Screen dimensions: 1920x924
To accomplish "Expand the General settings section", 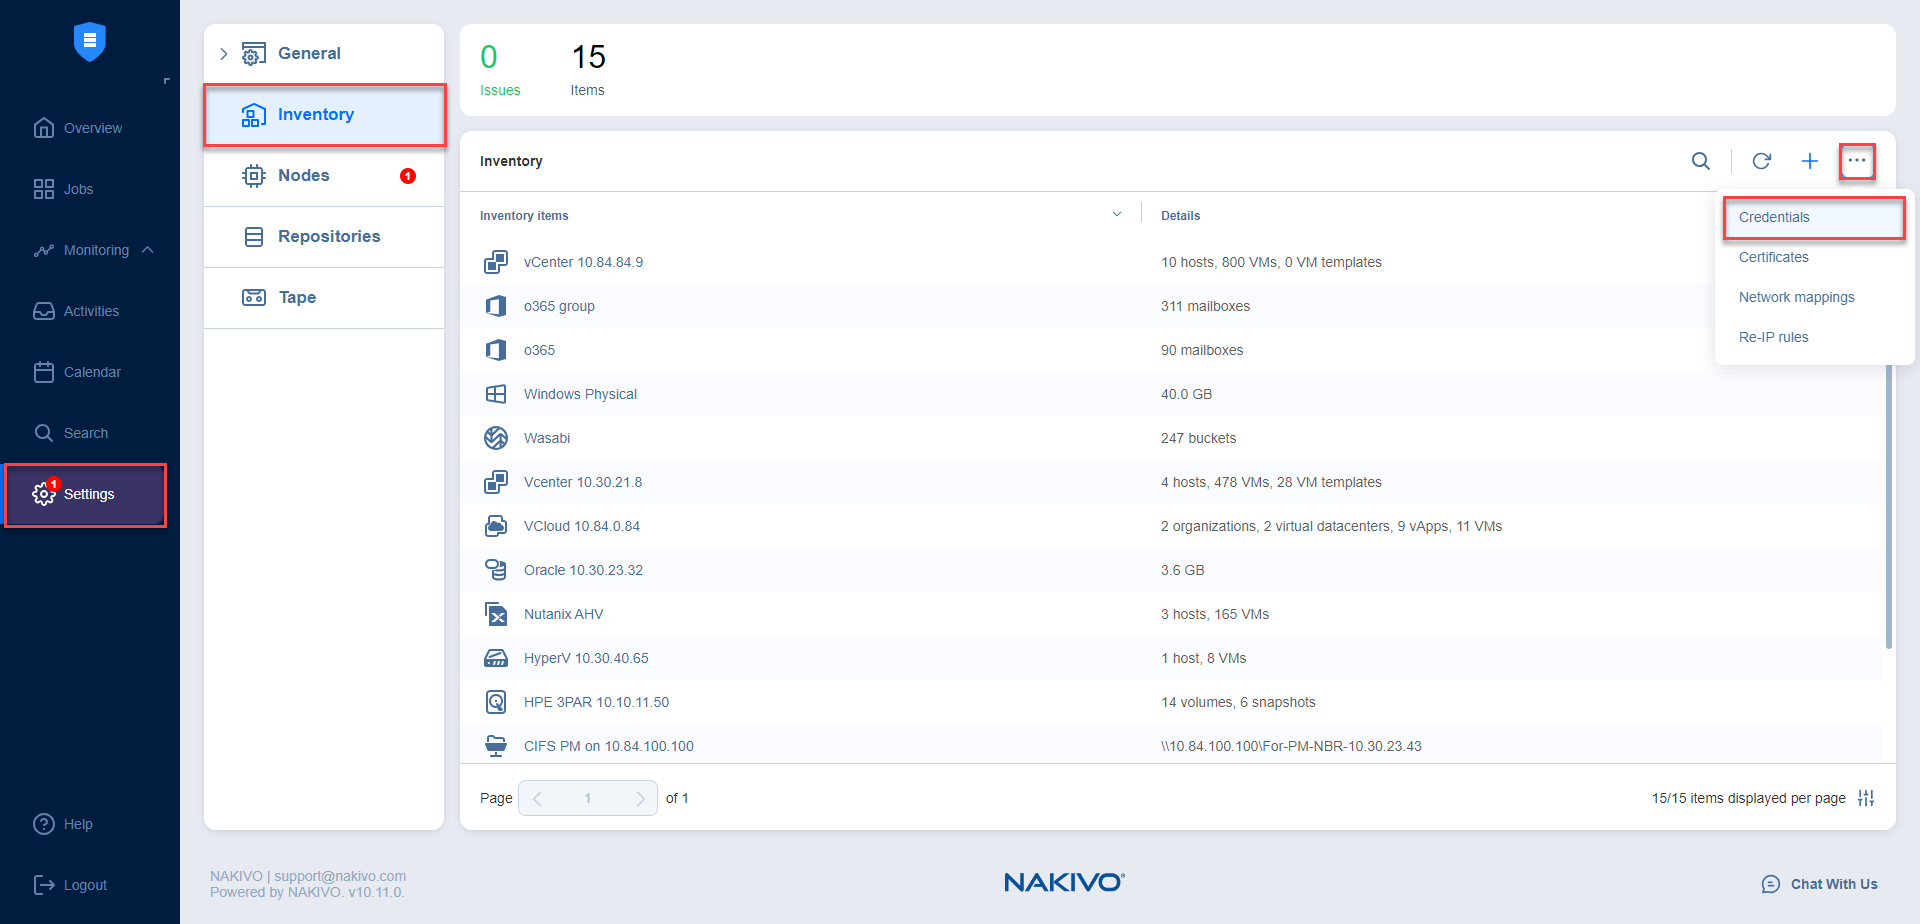I will coord(224,54).
